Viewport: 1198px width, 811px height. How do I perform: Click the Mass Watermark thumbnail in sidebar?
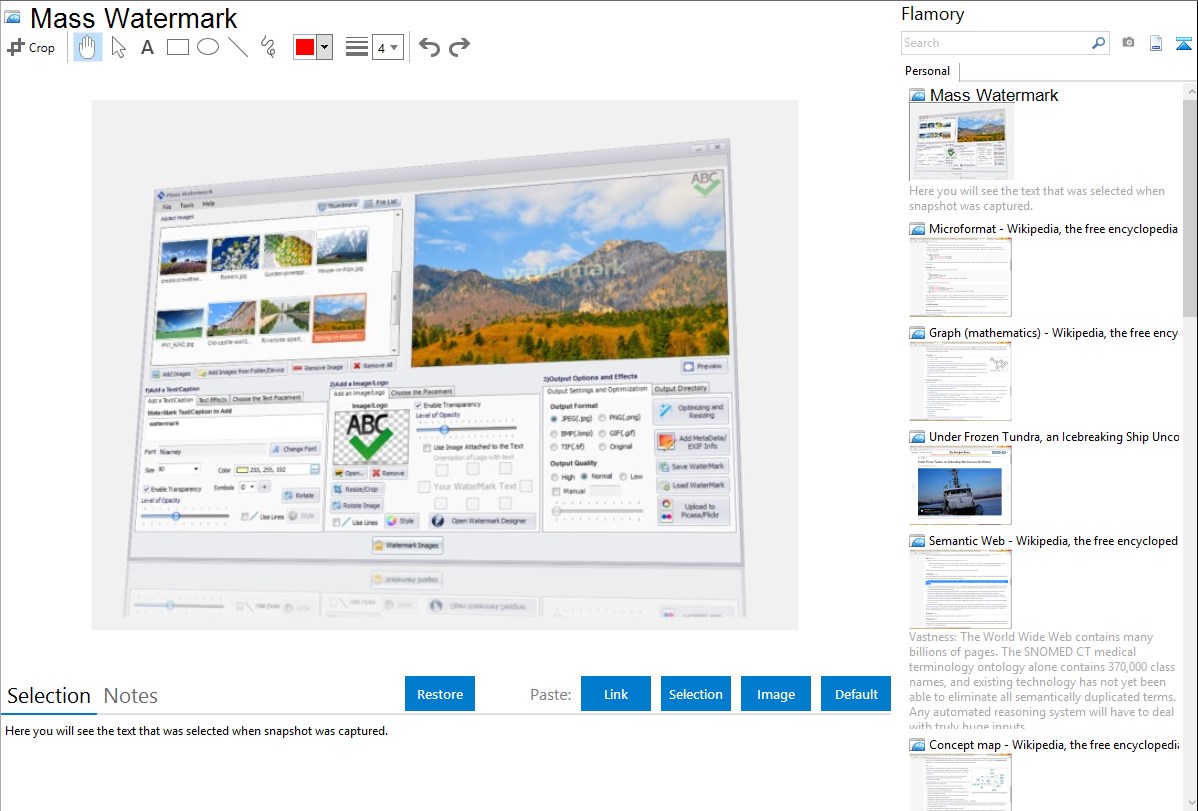coord(961,143)
